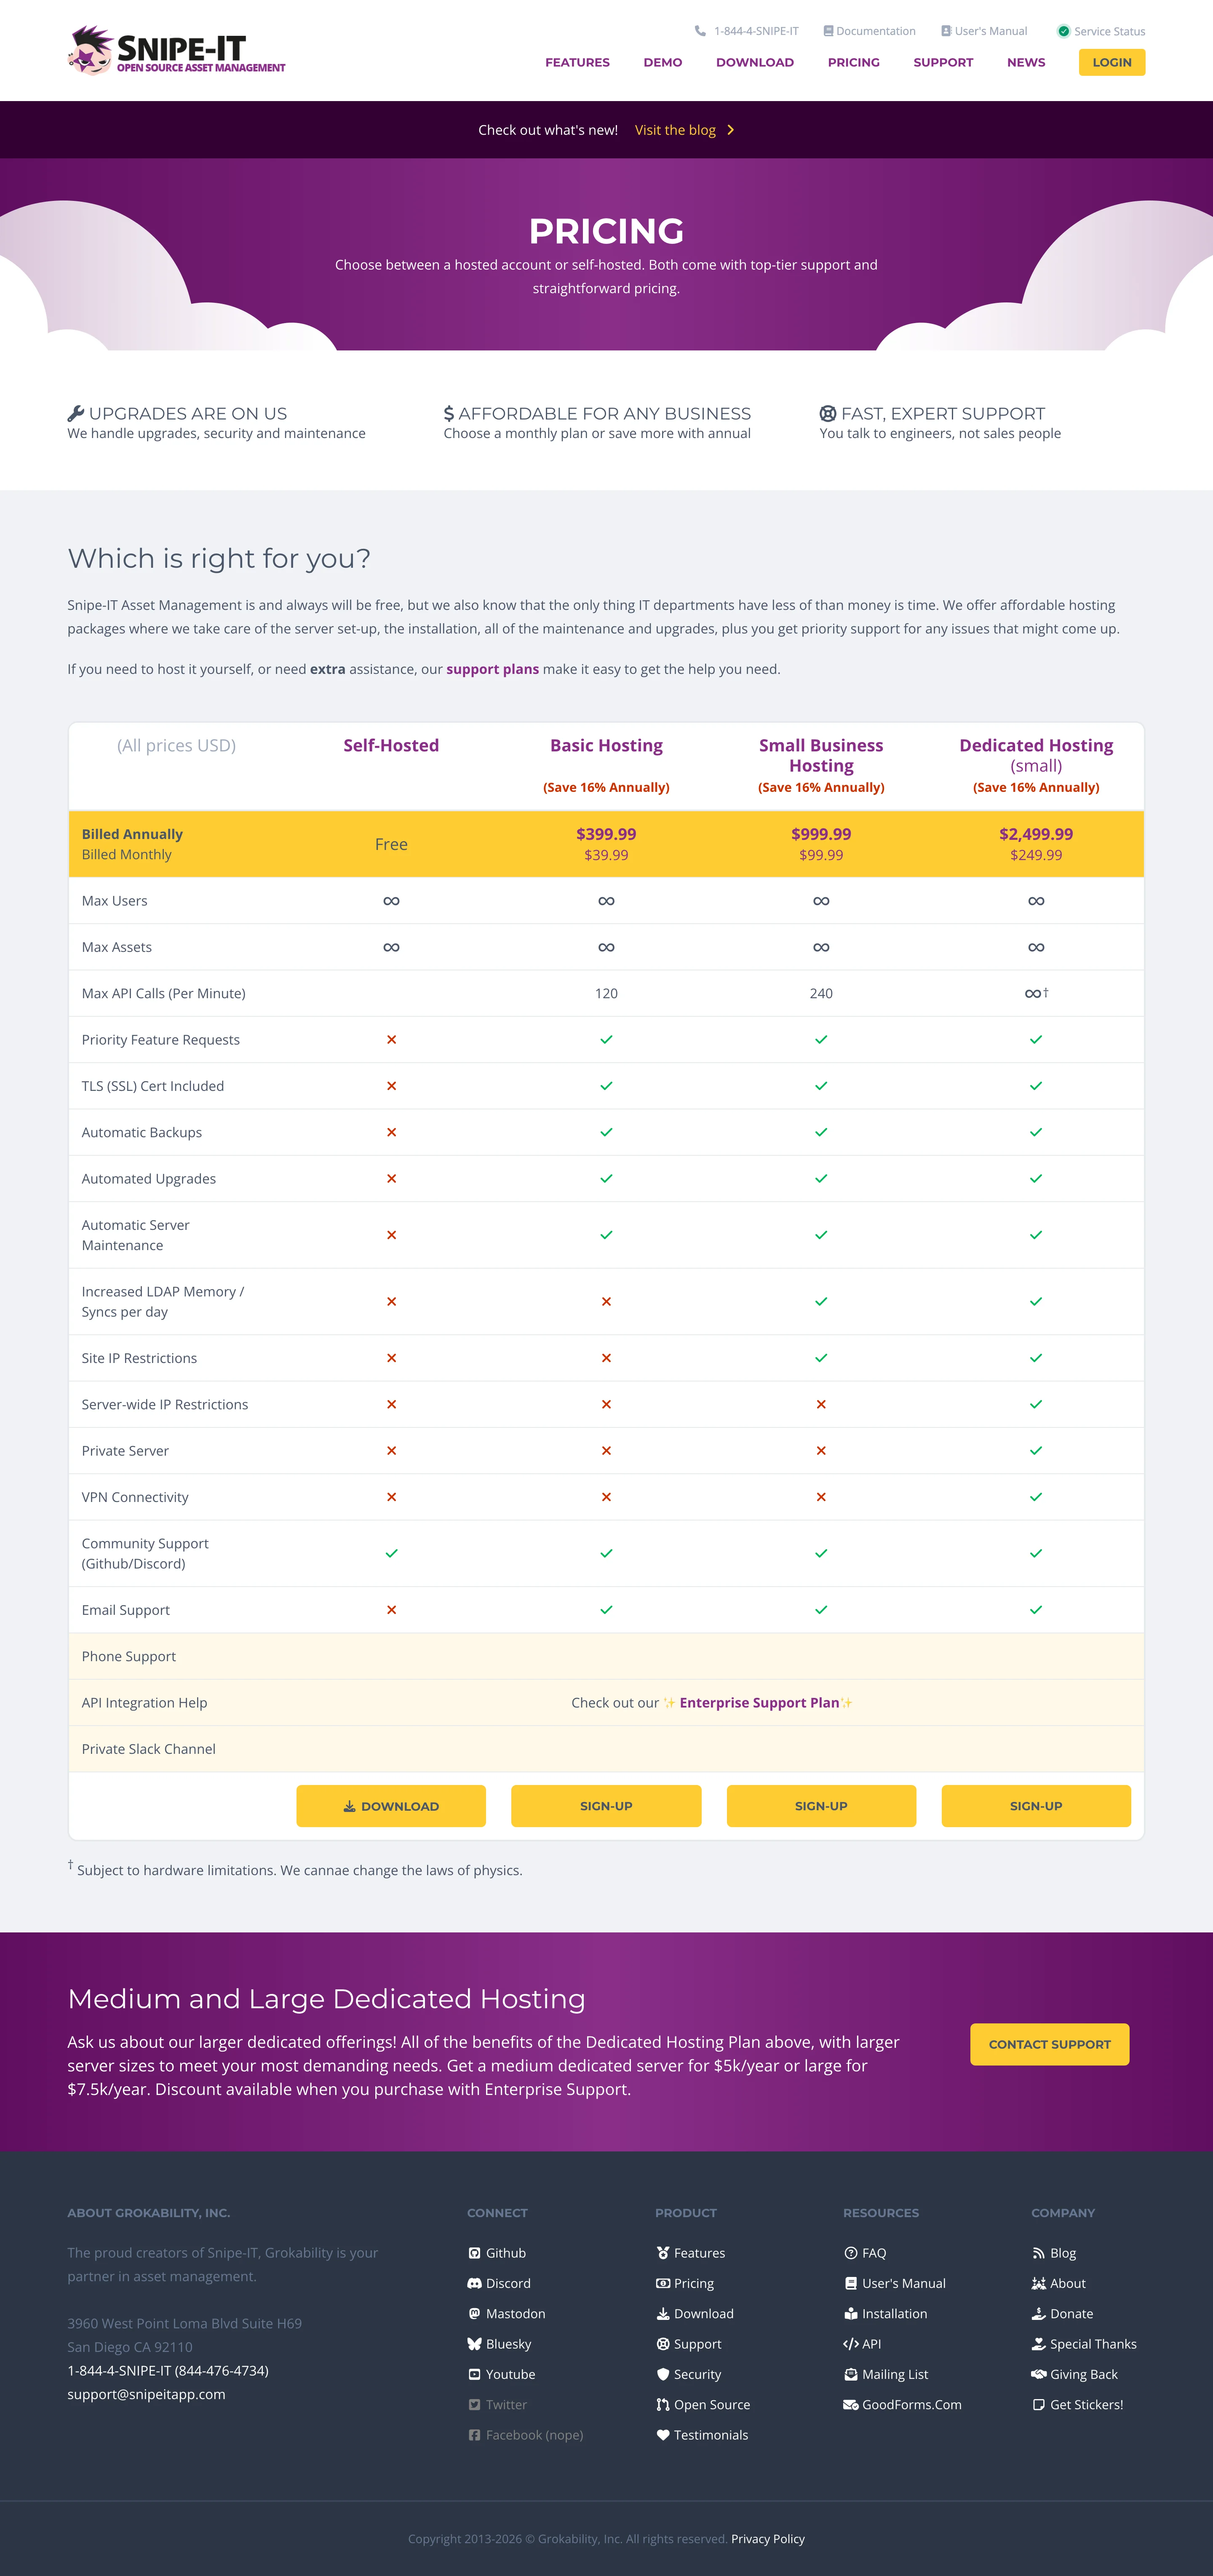Click the Discord icon in Connect section
The width and height of the screenshot is (1213, 2576).
pyautogui.click(x=474, y=2283)
